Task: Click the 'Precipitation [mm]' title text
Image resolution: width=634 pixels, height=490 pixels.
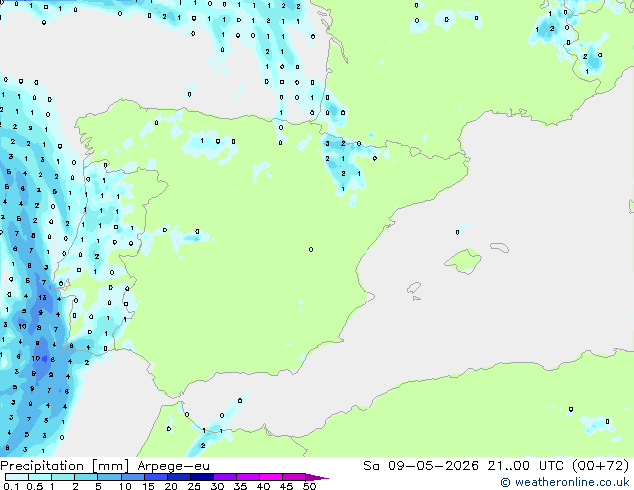Action: click(x=65, y=466)
